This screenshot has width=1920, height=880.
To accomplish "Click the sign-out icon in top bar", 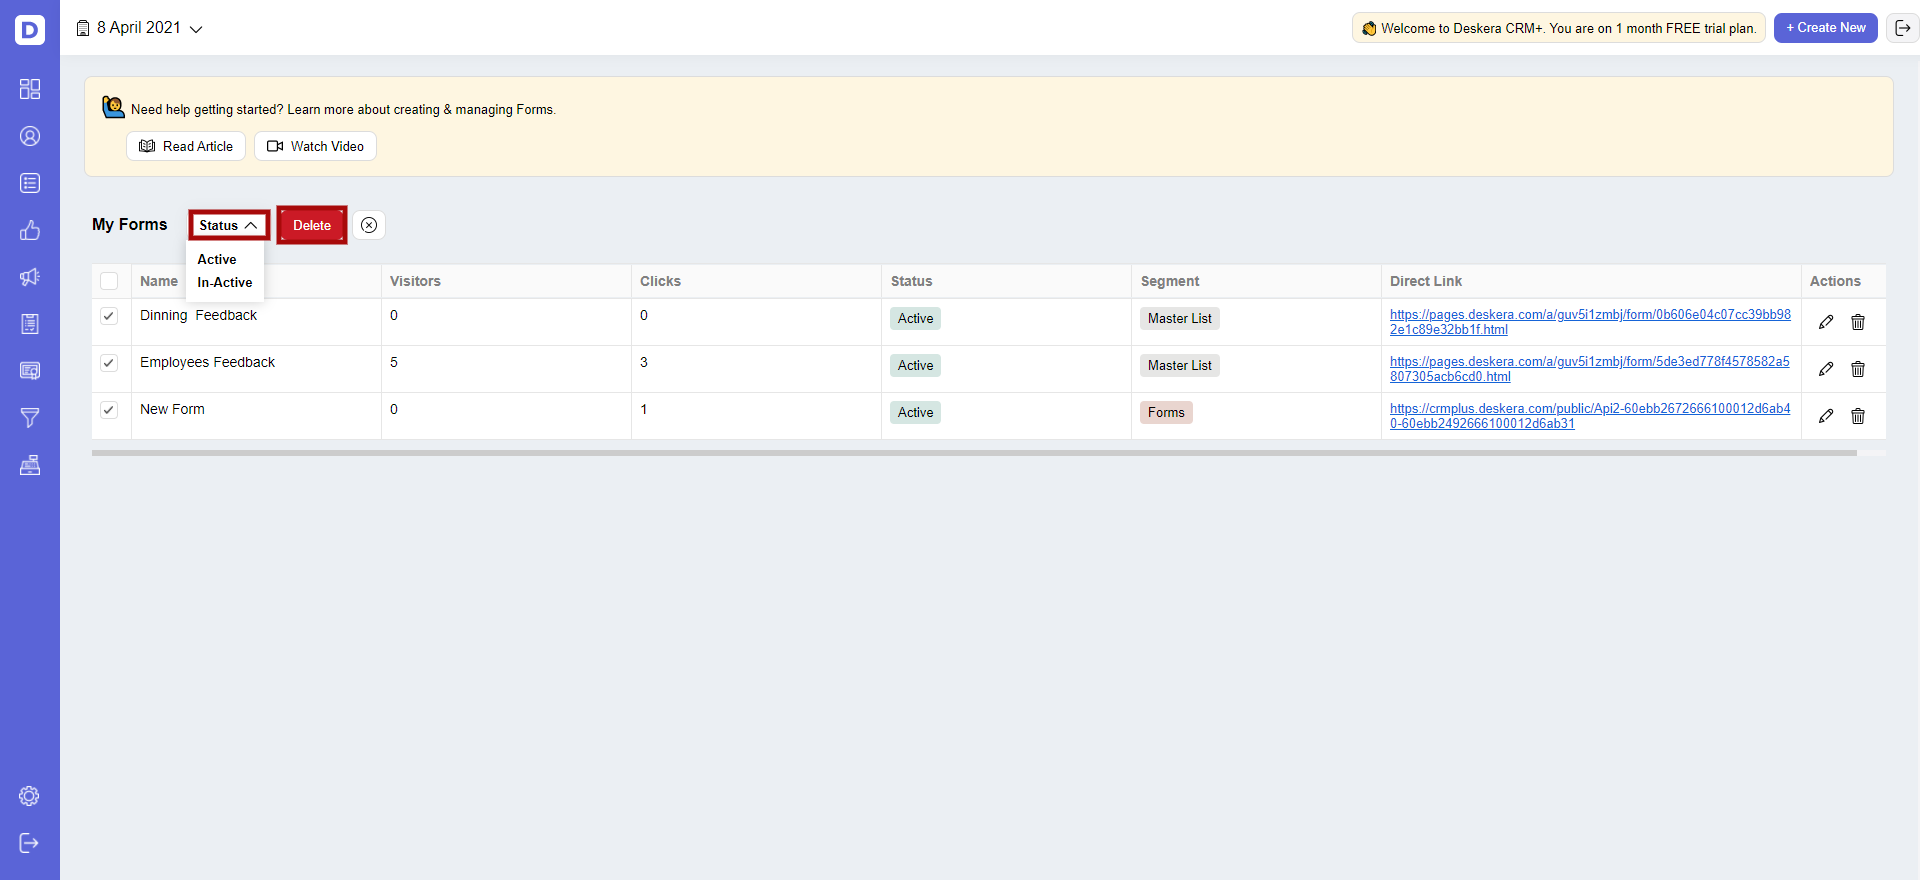I will click(x=1903, y=28).
